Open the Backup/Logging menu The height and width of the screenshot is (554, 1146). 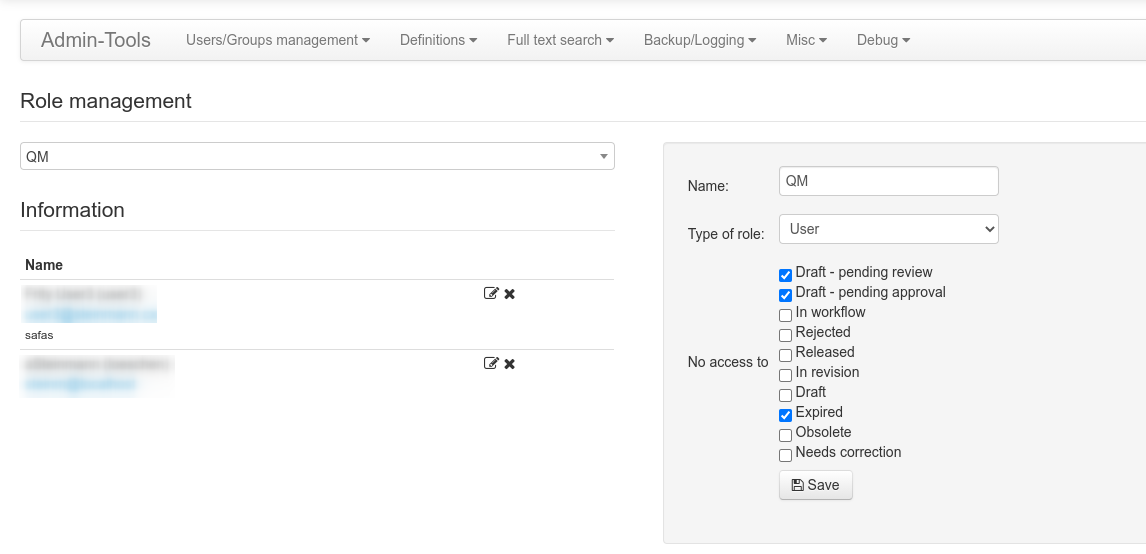[699, 40]
